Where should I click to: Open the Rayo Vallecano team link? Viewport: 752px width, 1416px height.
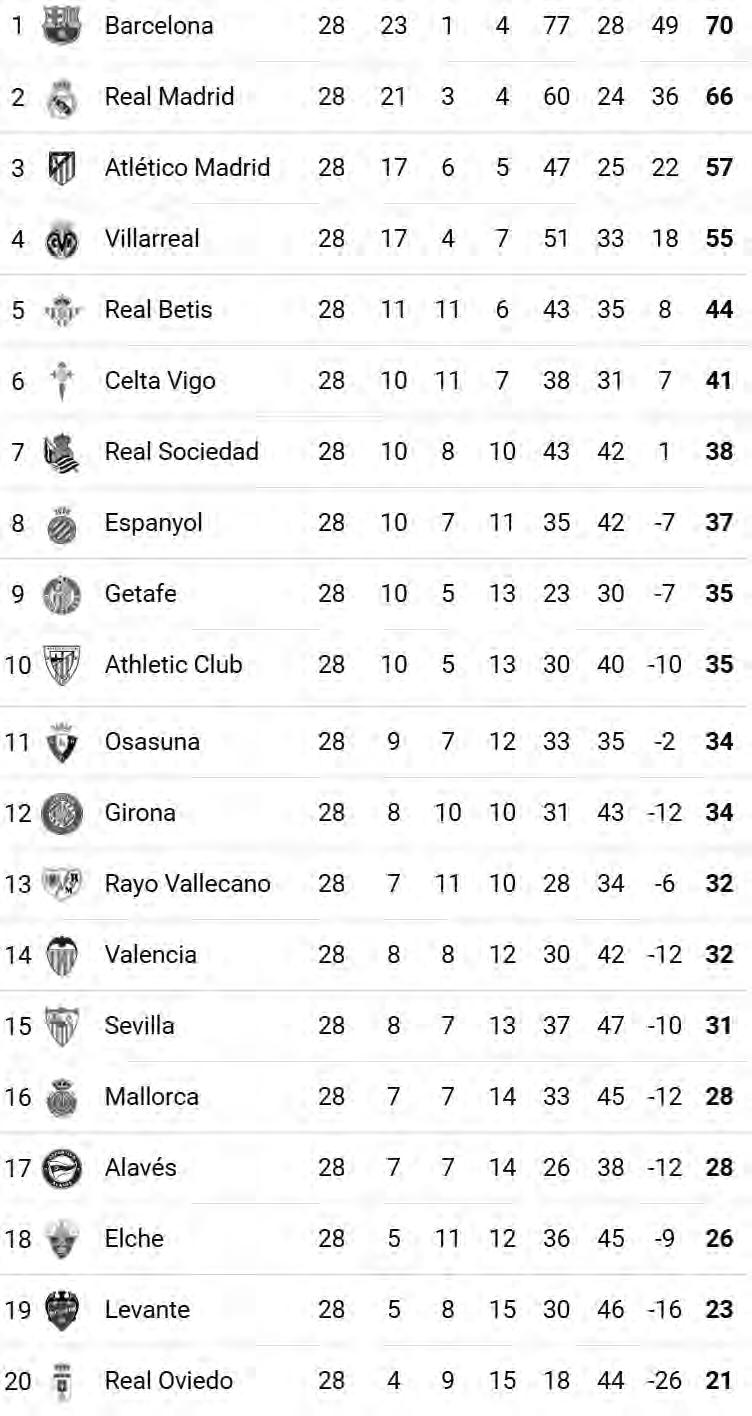tap(187, 884)
